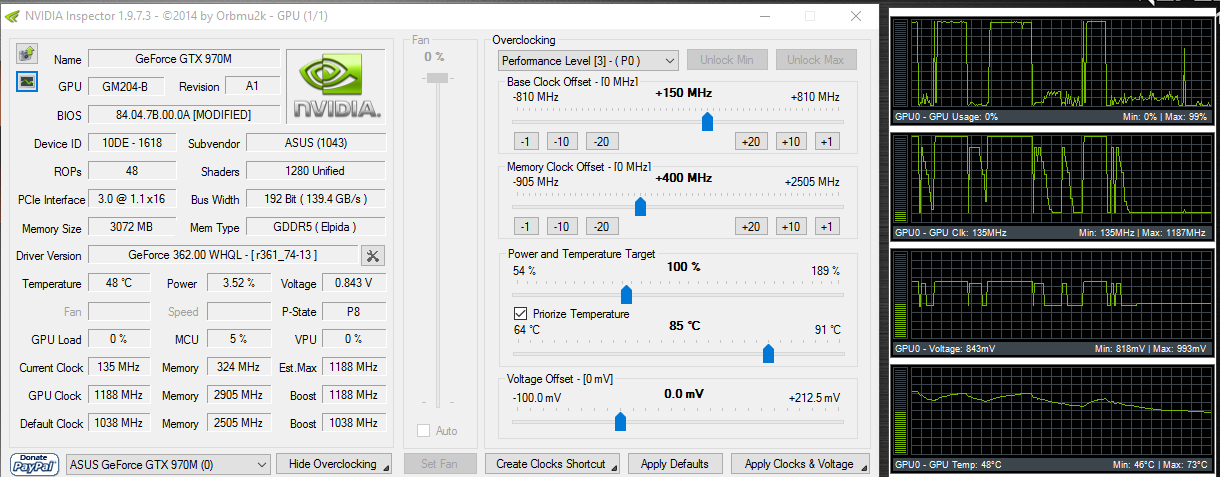
Task: Open driver profile settings wrench icon
Action: click(373, 256)
